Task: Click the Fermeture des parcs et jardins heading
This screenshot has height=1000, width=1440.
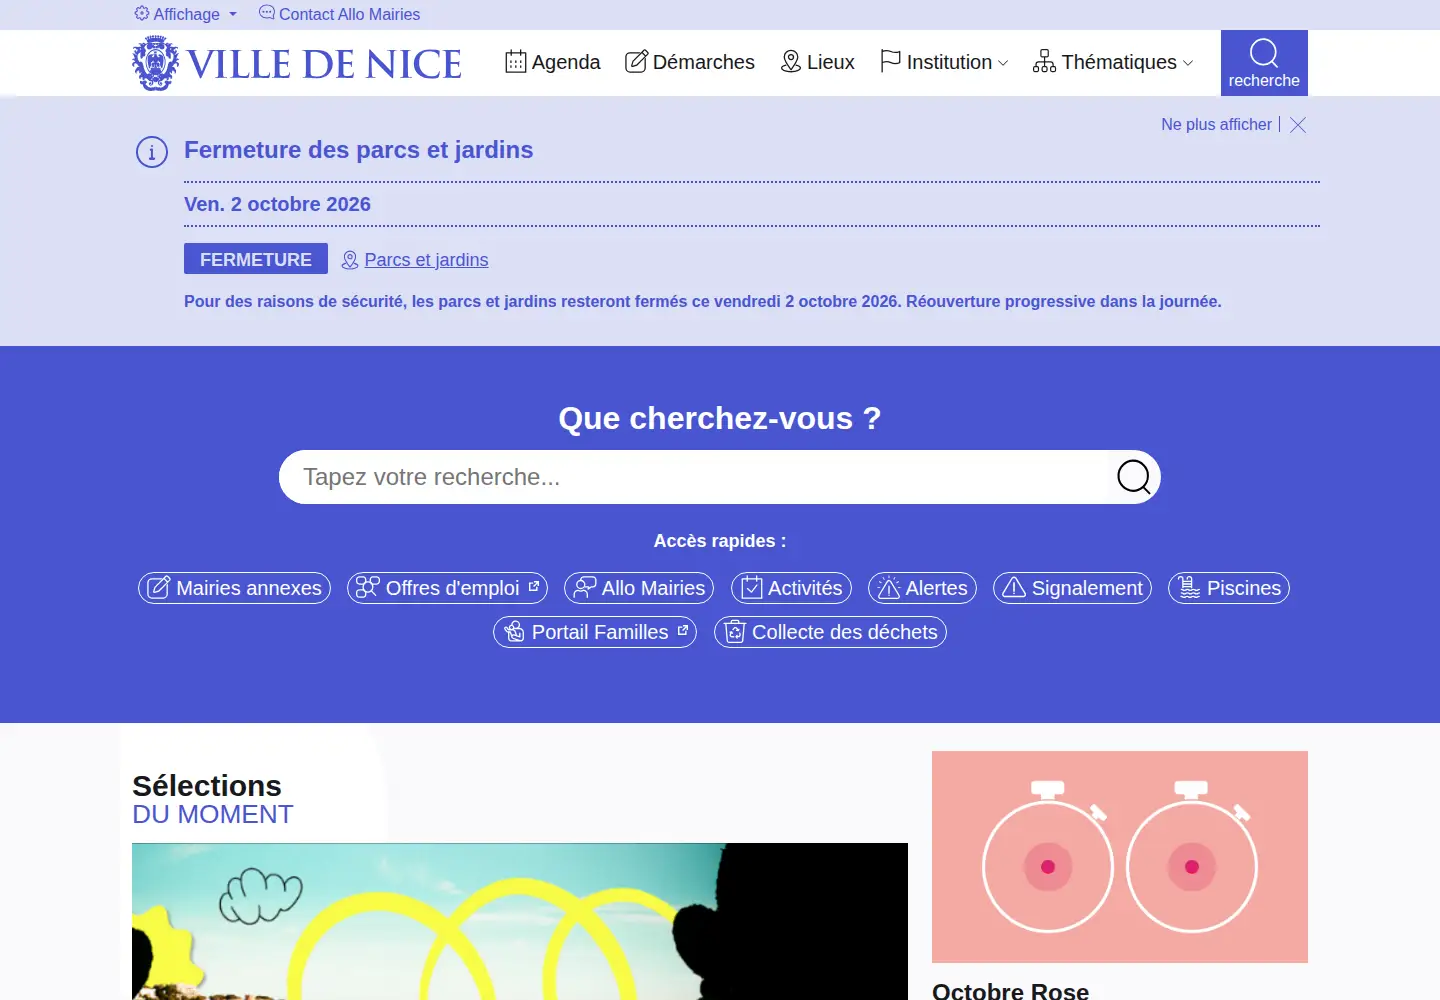Action: pyautogui.click(x=359, y=150)
